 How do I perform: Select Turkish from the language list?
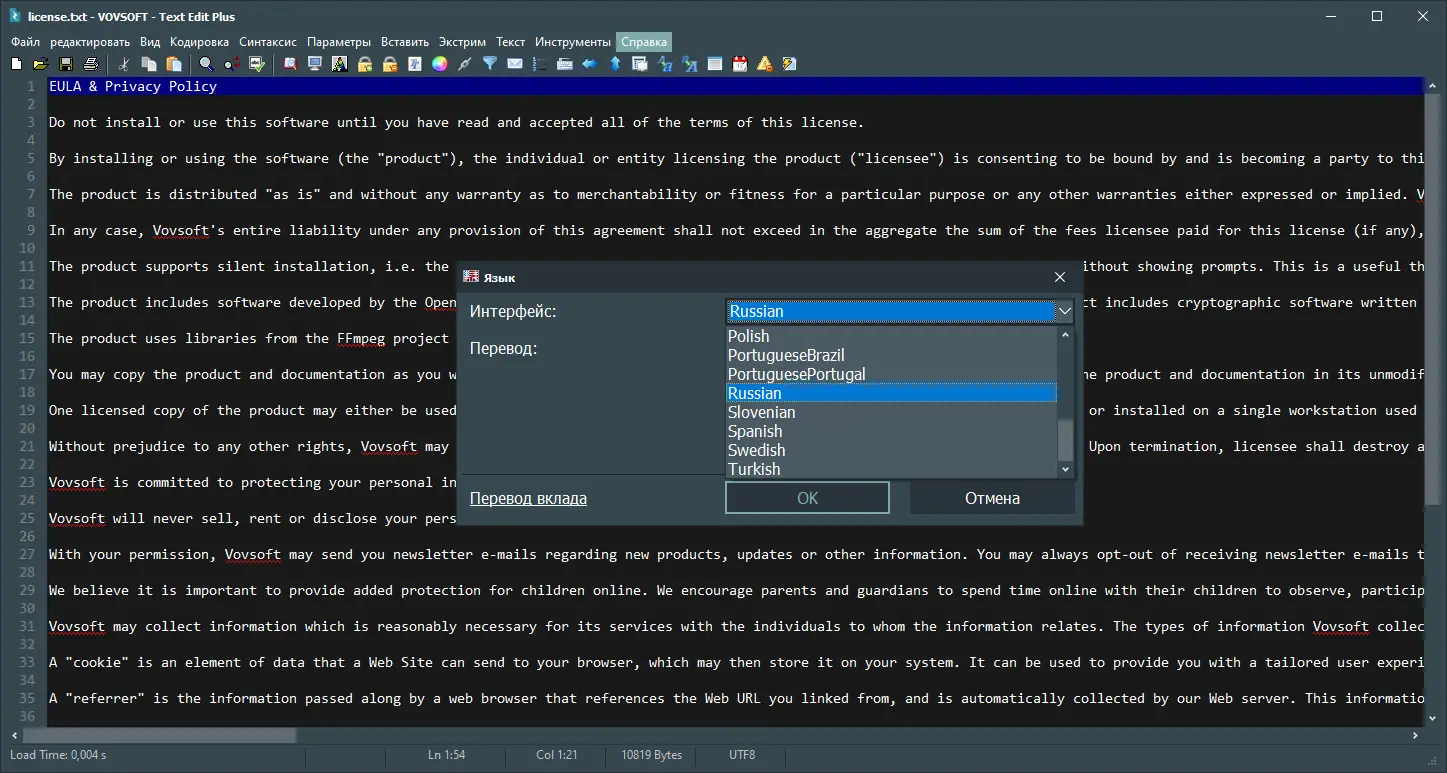click(x=891, y=469)
